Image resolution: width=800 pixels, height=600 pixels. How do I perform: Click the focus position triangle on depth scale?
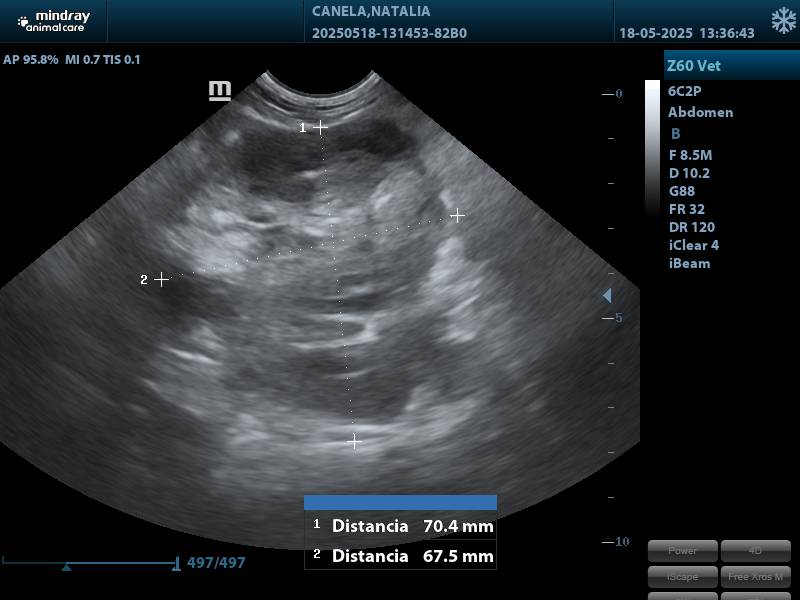(x=606, y=296)
